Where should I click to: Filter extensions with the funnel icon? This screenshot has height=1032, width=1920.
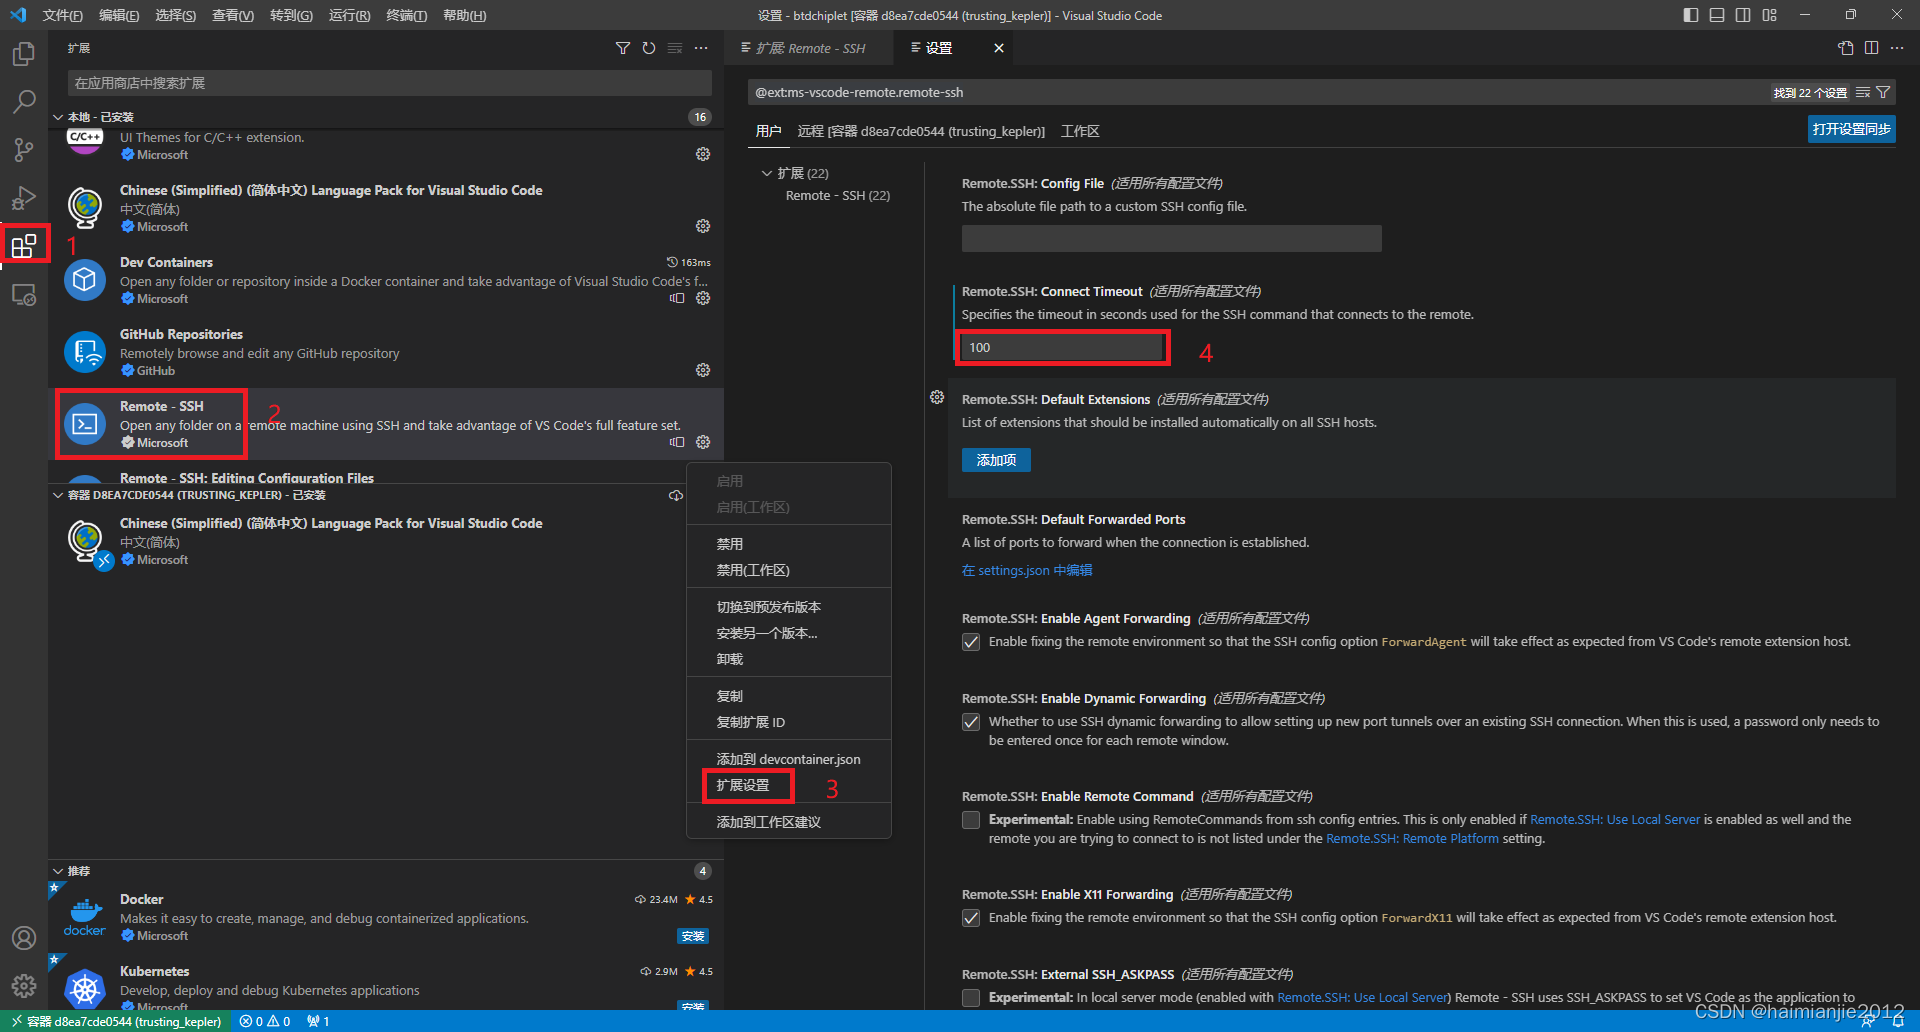pos(622,47)
